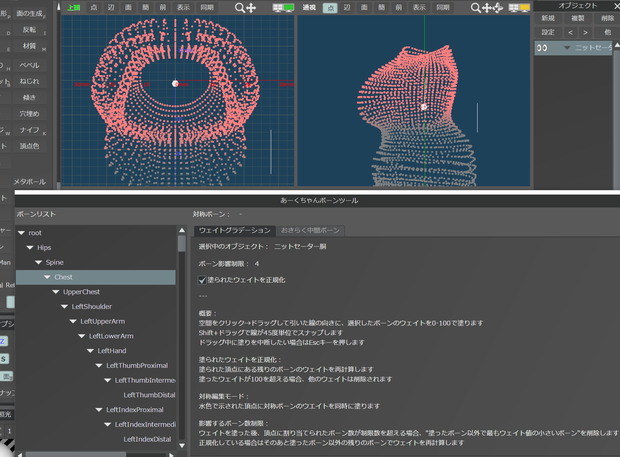The width and height of the screenshot is (620, 457).
Task: Toggle 面 display in the 透視 viewport
Action: [364, 8]
